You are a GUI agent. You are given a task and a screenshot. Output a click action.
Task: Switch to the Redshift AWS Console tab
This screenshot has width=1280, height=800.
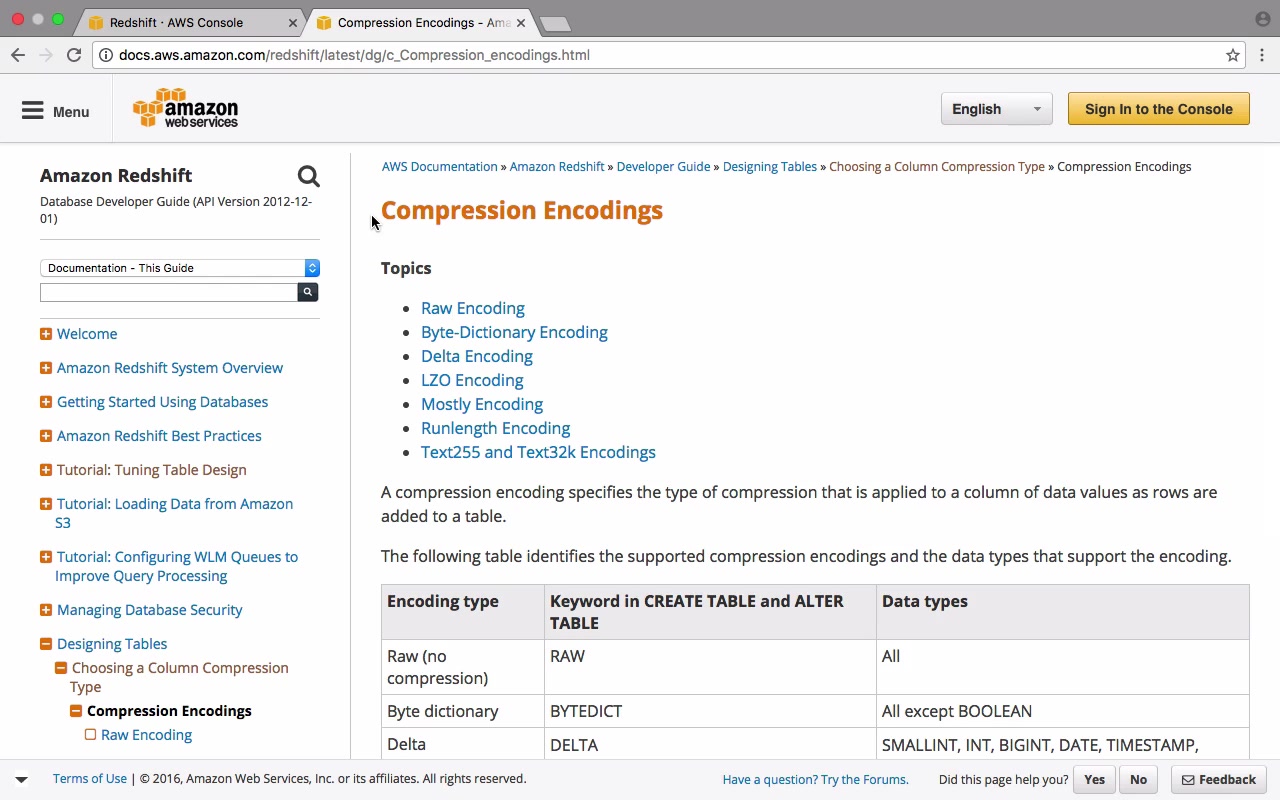[190, 22]
